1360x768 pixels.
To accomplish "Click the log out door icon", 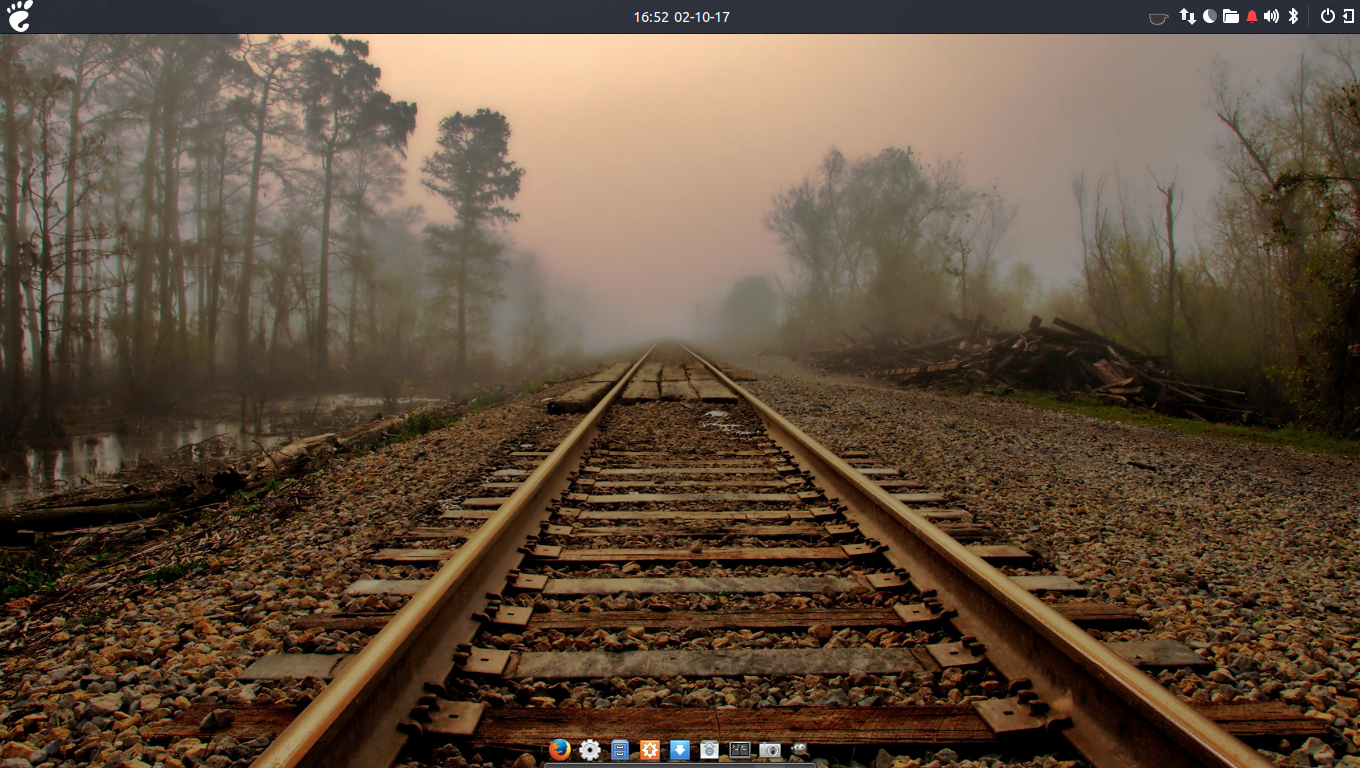I will tap(1347, 16).
